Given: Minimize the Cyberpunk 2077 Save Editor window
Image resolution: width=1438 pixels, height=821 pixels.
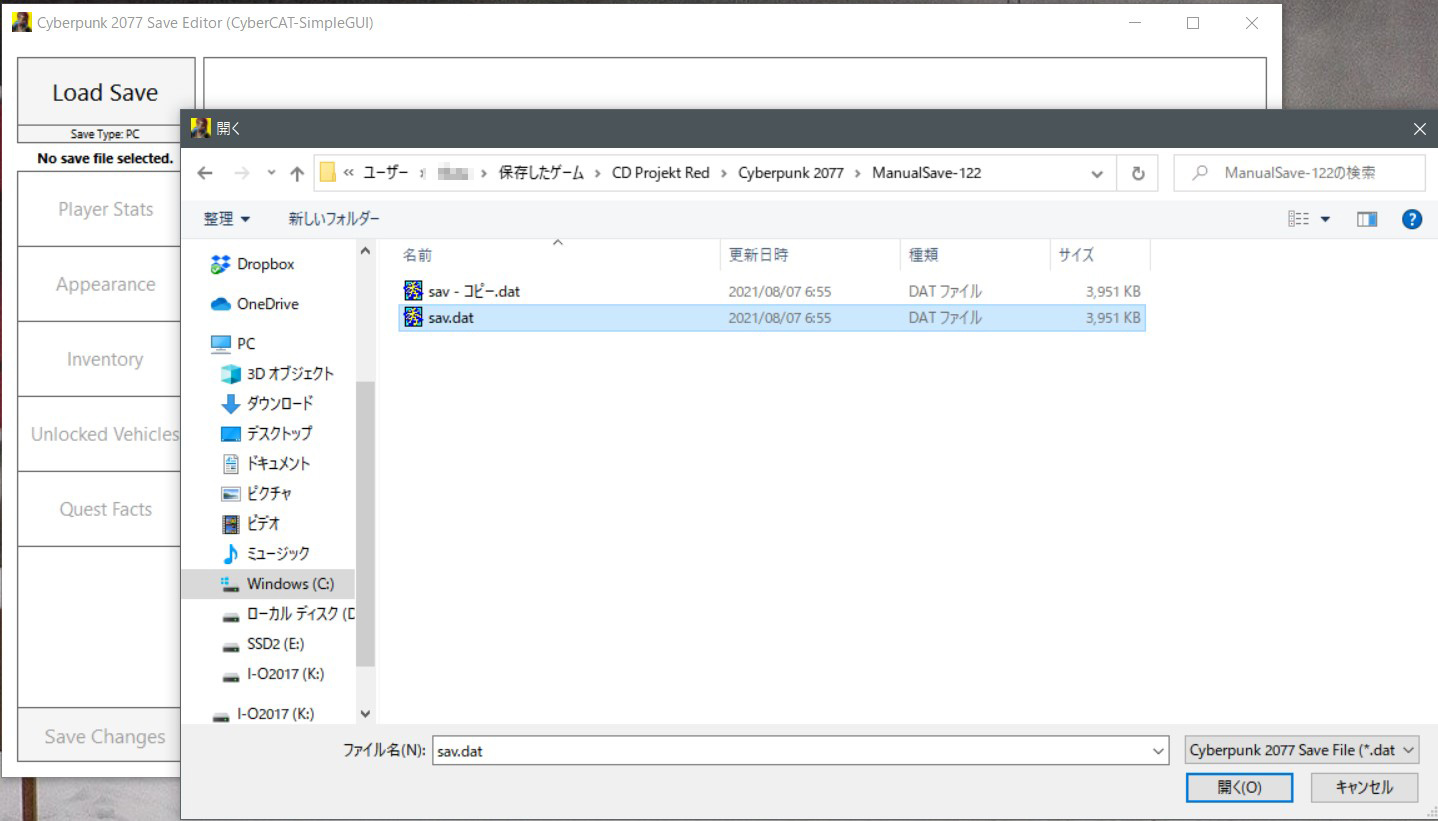Looking at the screenshot, I should click(1134, 23).
